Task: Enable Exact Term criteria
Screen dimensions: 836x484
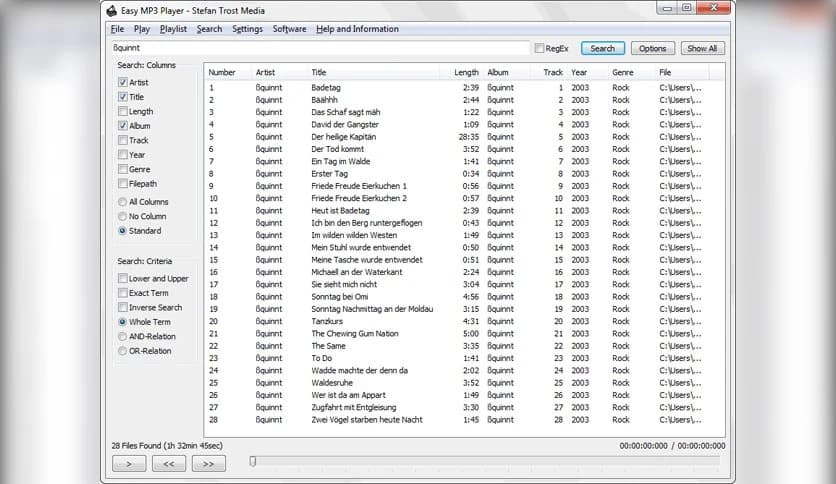Action: pos(123,293)
